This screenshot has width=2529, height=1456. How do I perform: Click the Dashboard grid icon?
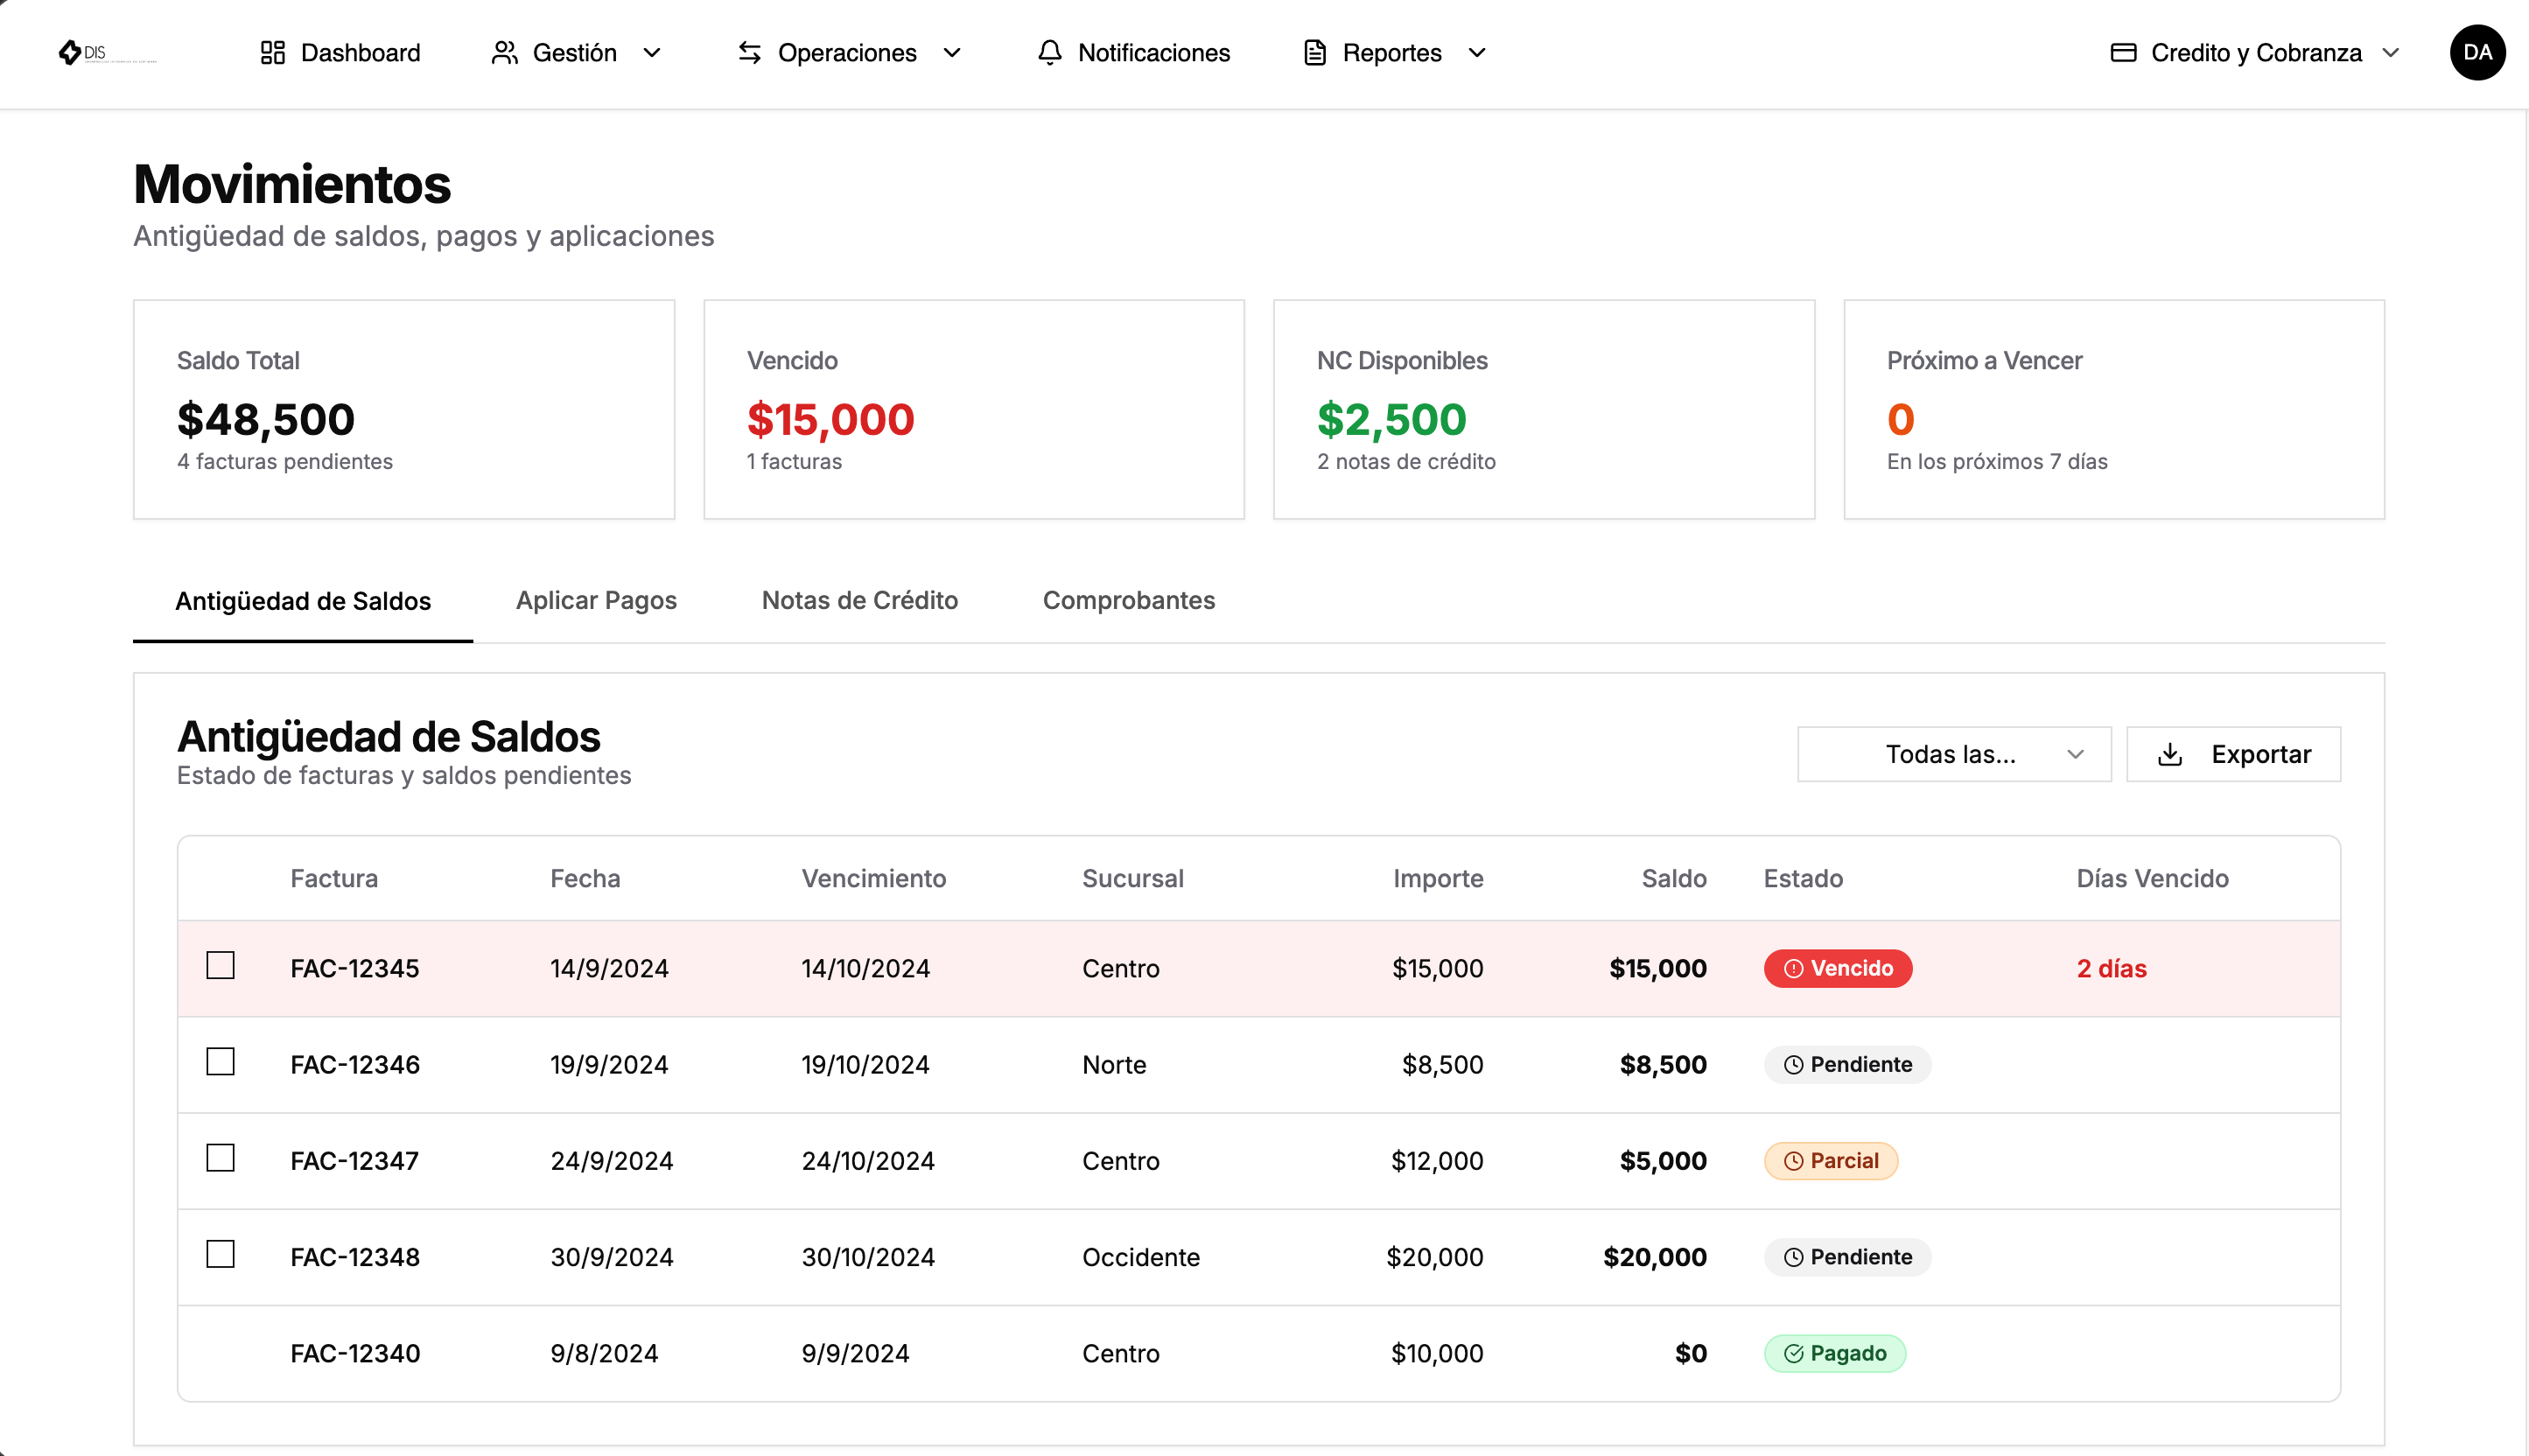(272, 52)
